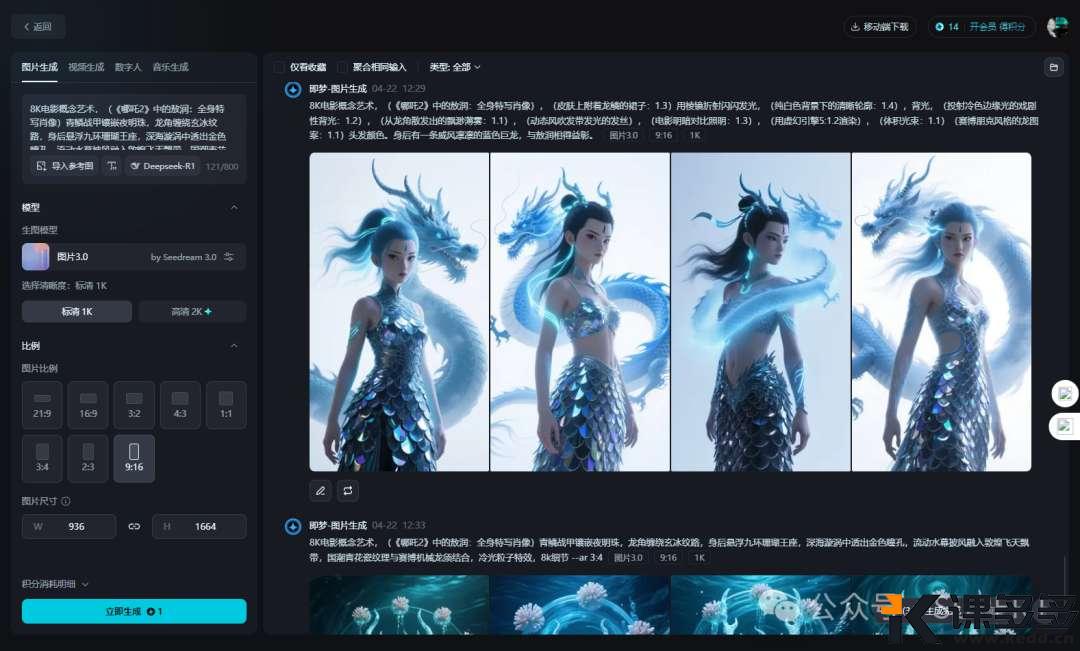This screenshot has height=651, width=1080.
Task: Click the edit pencil icon under the generated images
Action: 320,491
